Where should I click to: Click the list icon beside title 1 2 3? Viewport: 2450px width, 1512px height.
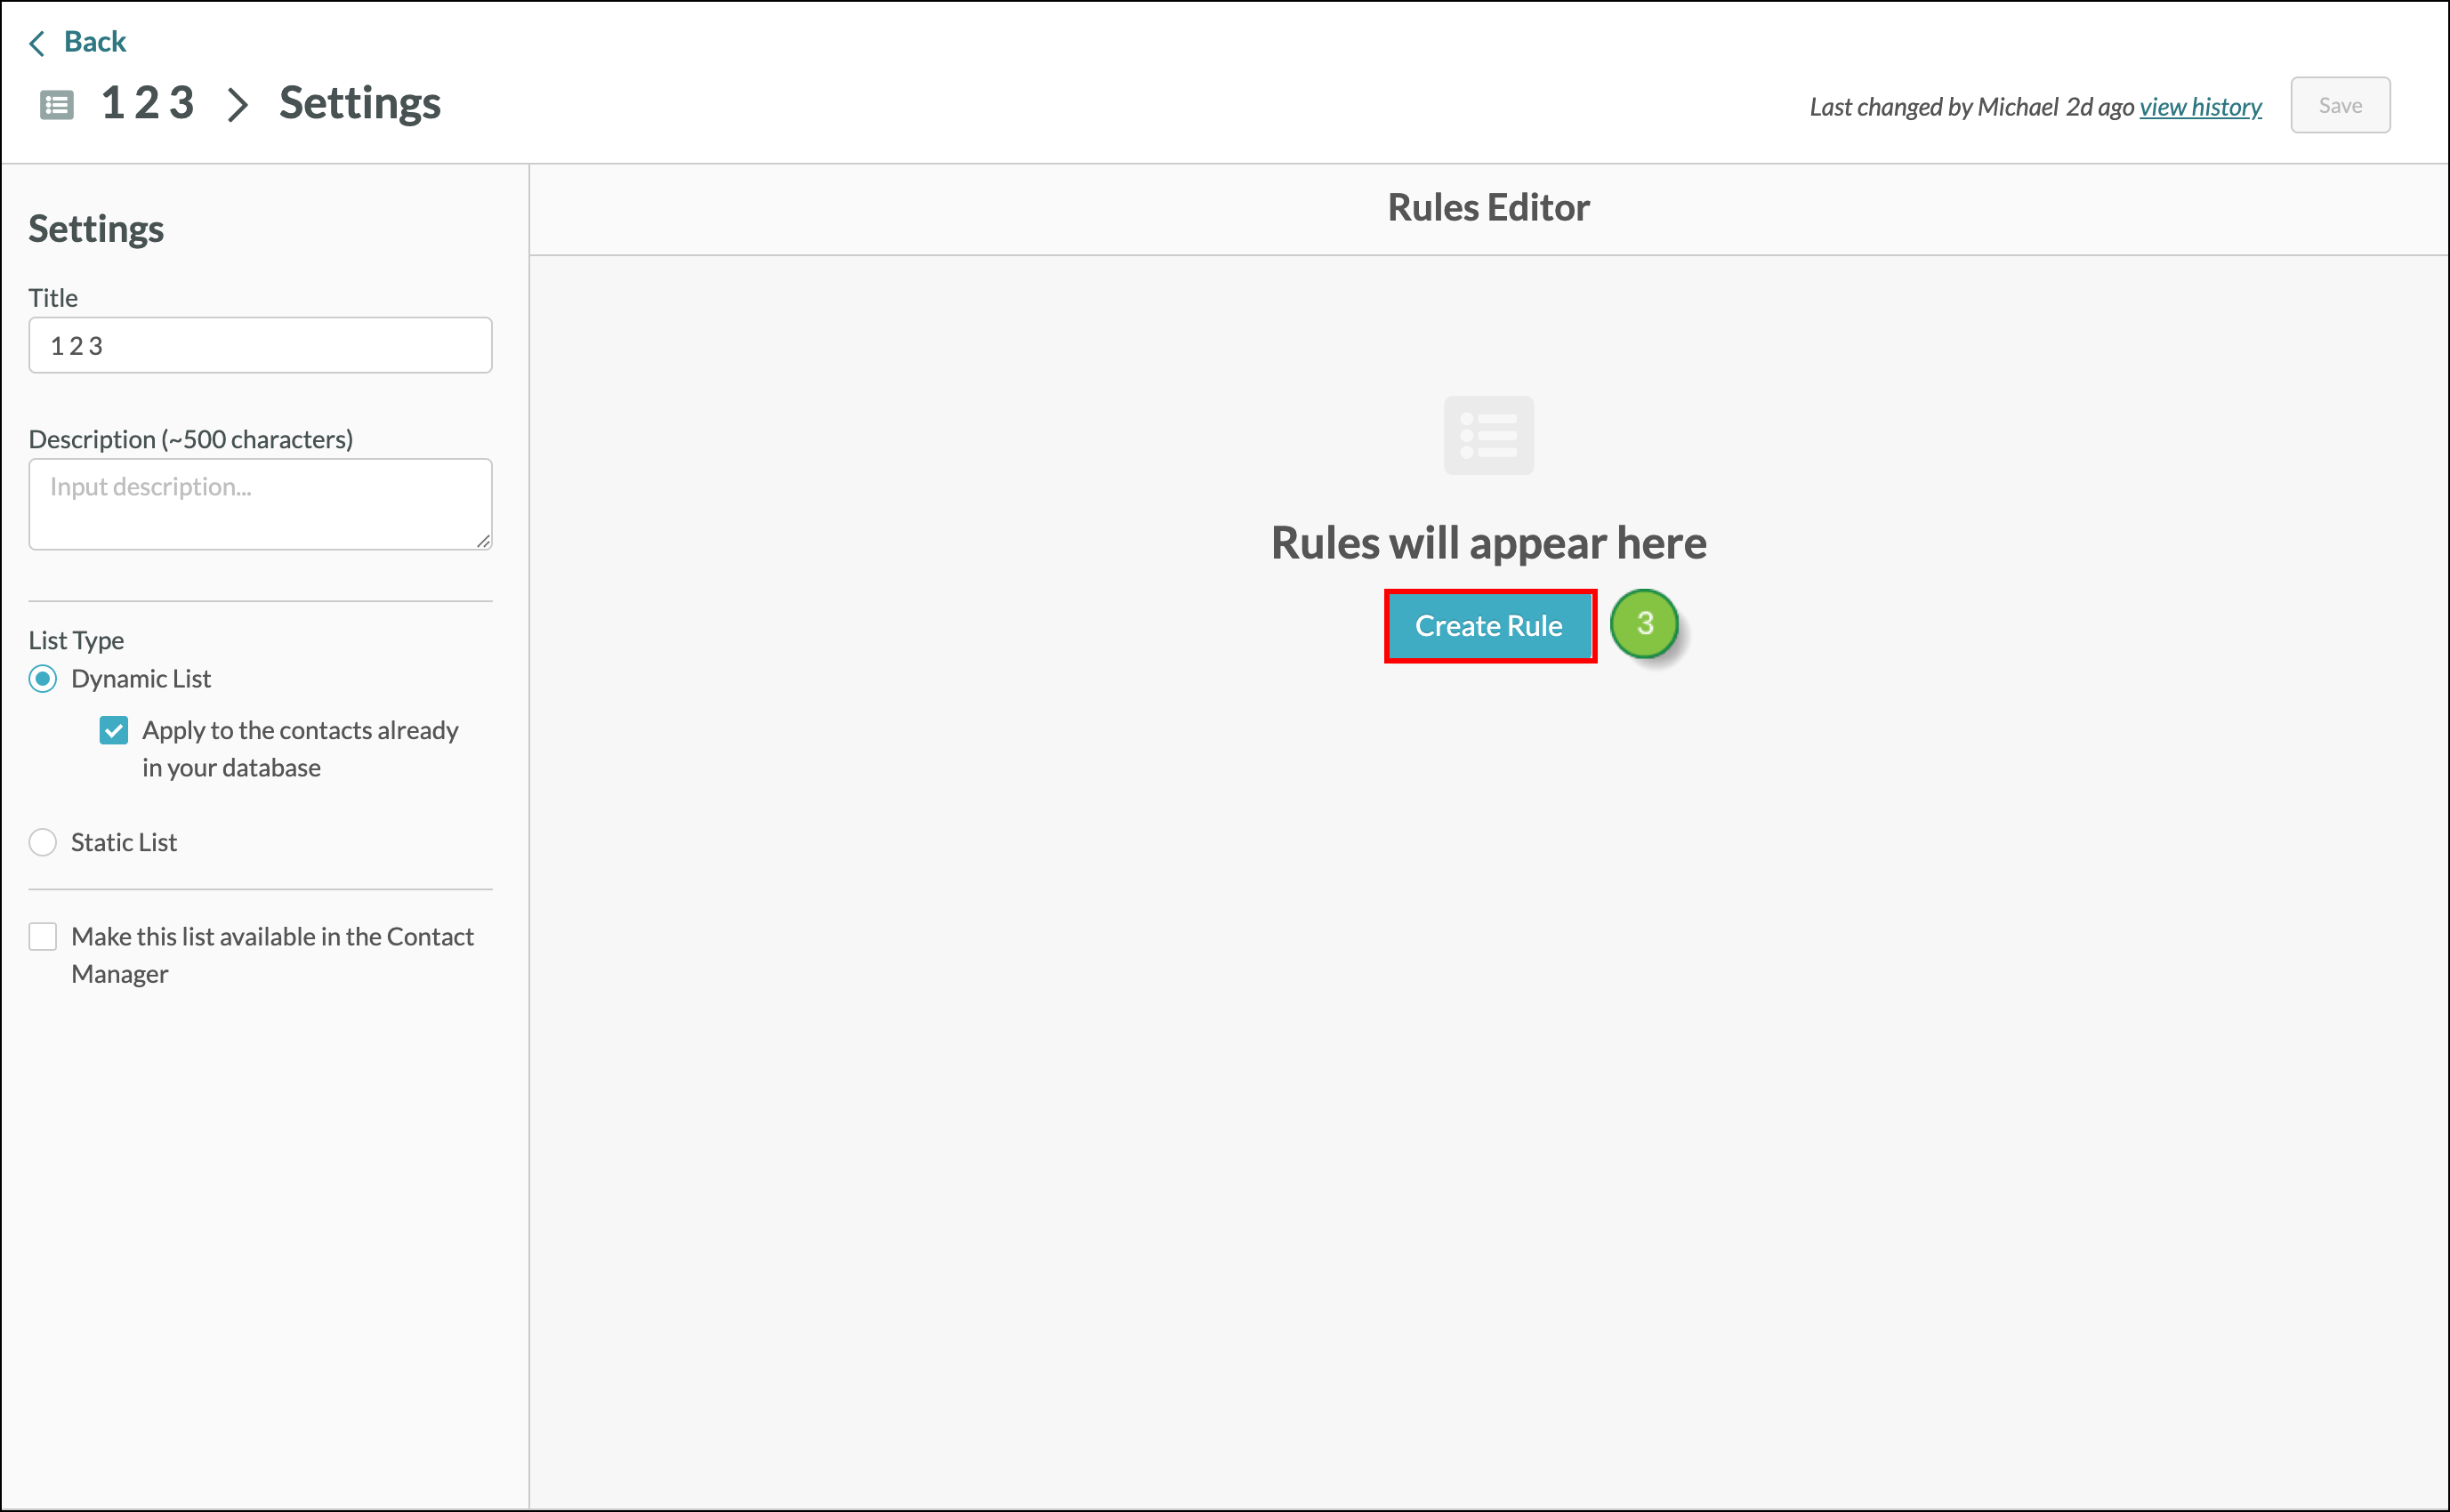point(56,105)
